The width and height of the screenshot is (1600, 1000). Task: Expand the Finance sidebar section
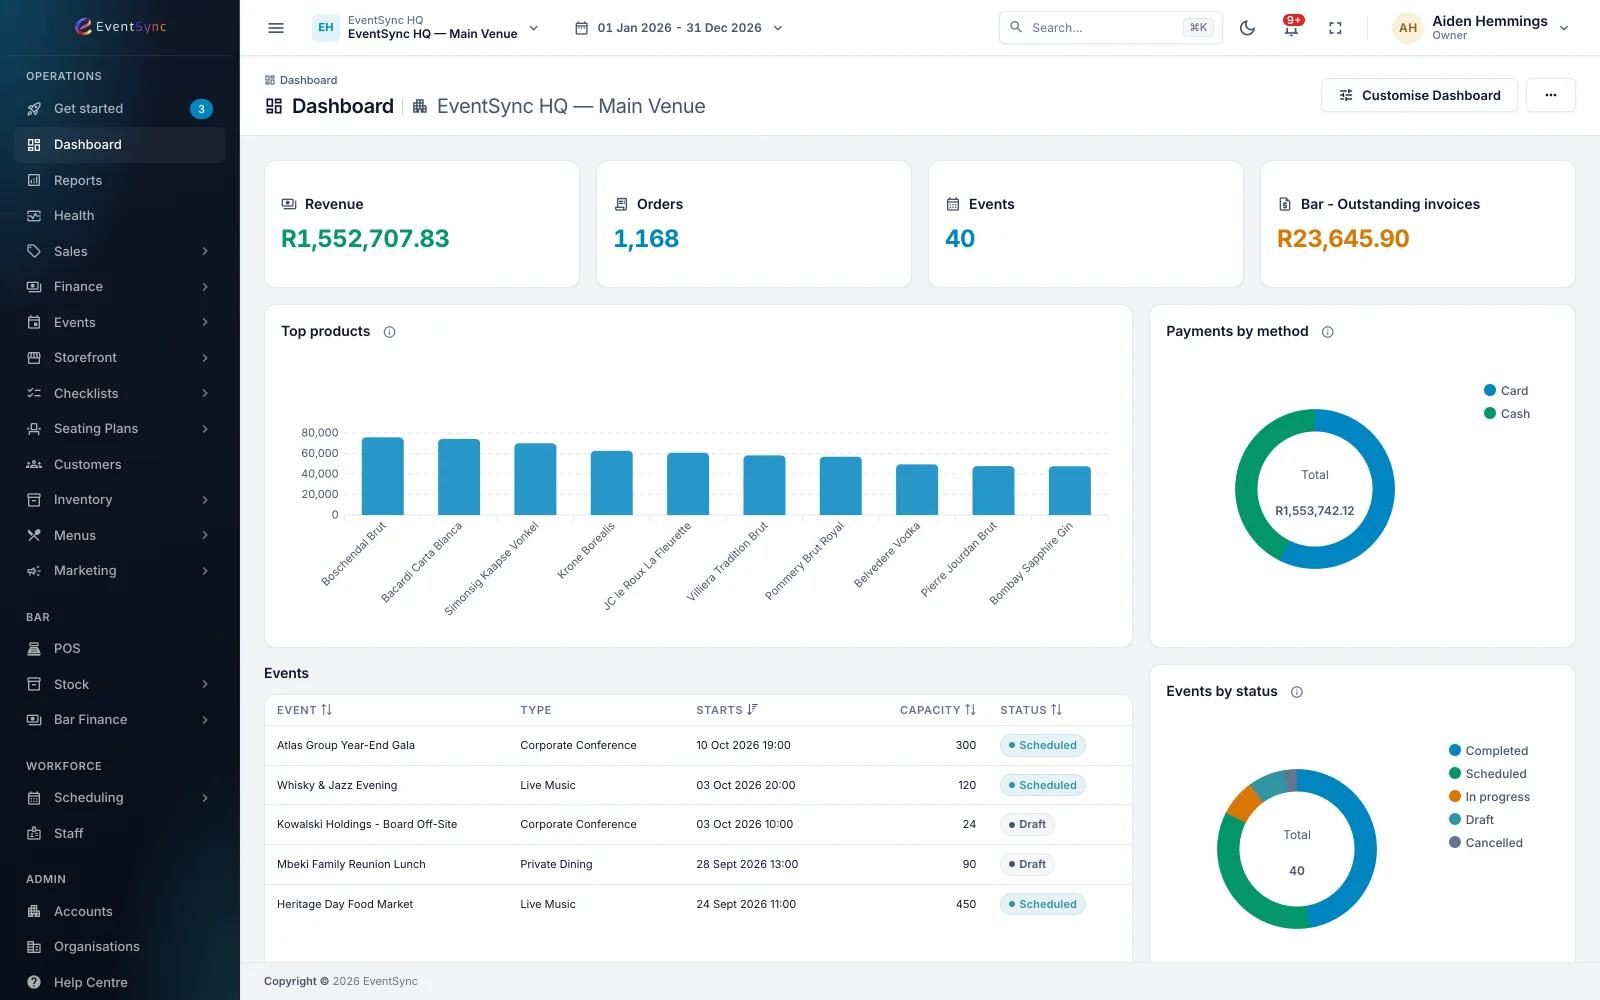120,287
